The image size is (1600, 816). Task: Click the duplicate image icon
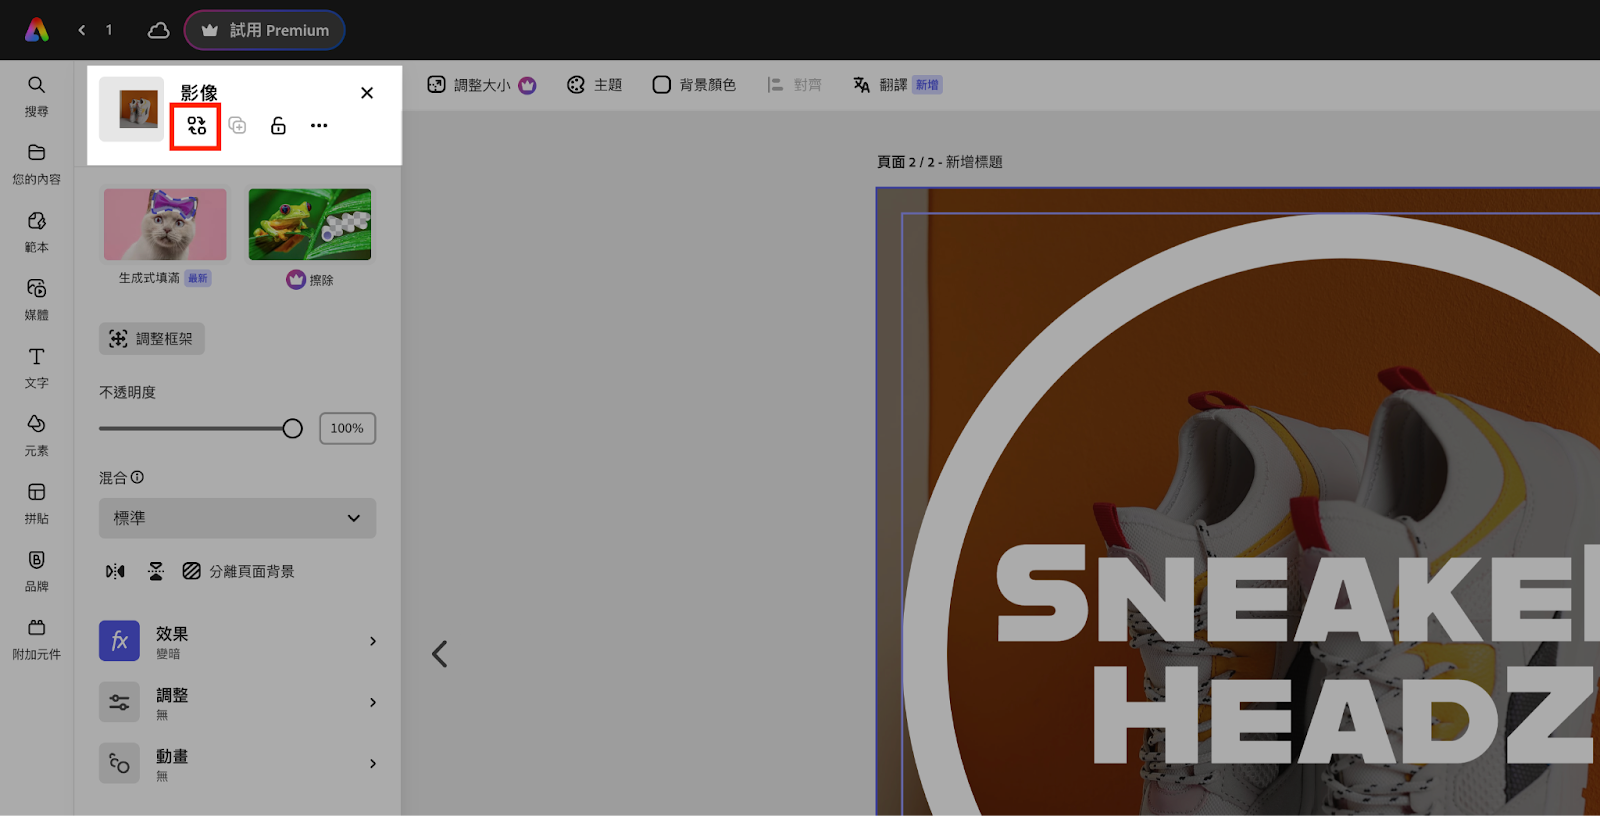tap(237, 126)
